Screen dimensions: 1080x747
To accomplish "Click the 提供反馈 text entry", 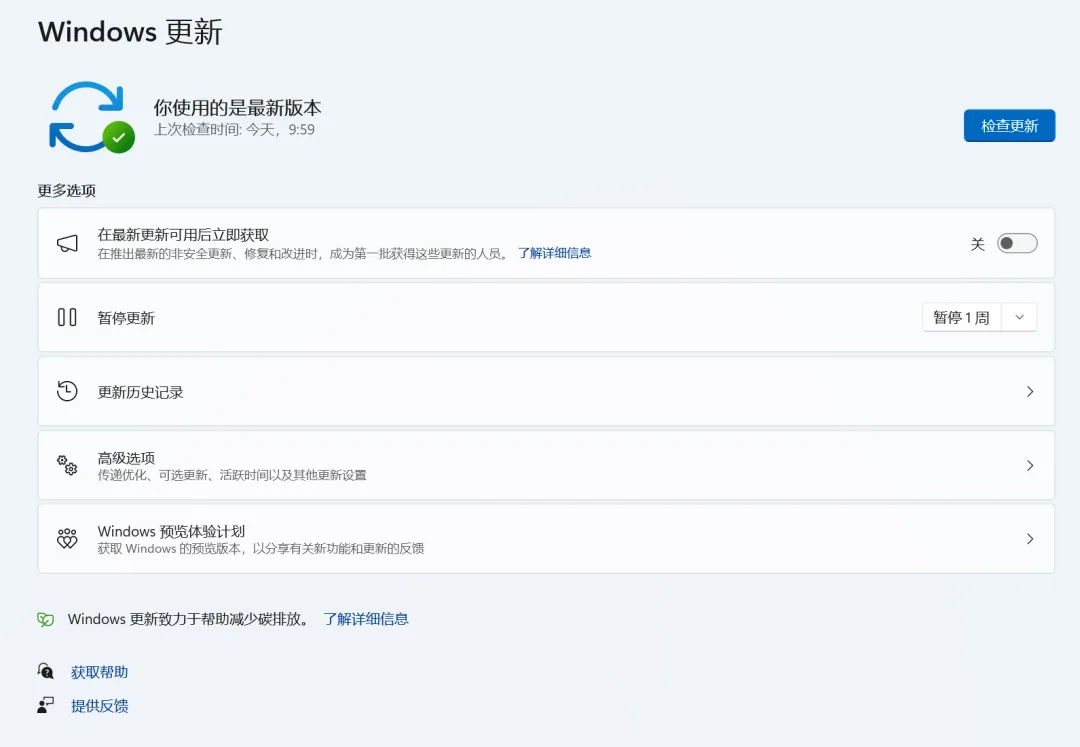I will click(99, 705).
